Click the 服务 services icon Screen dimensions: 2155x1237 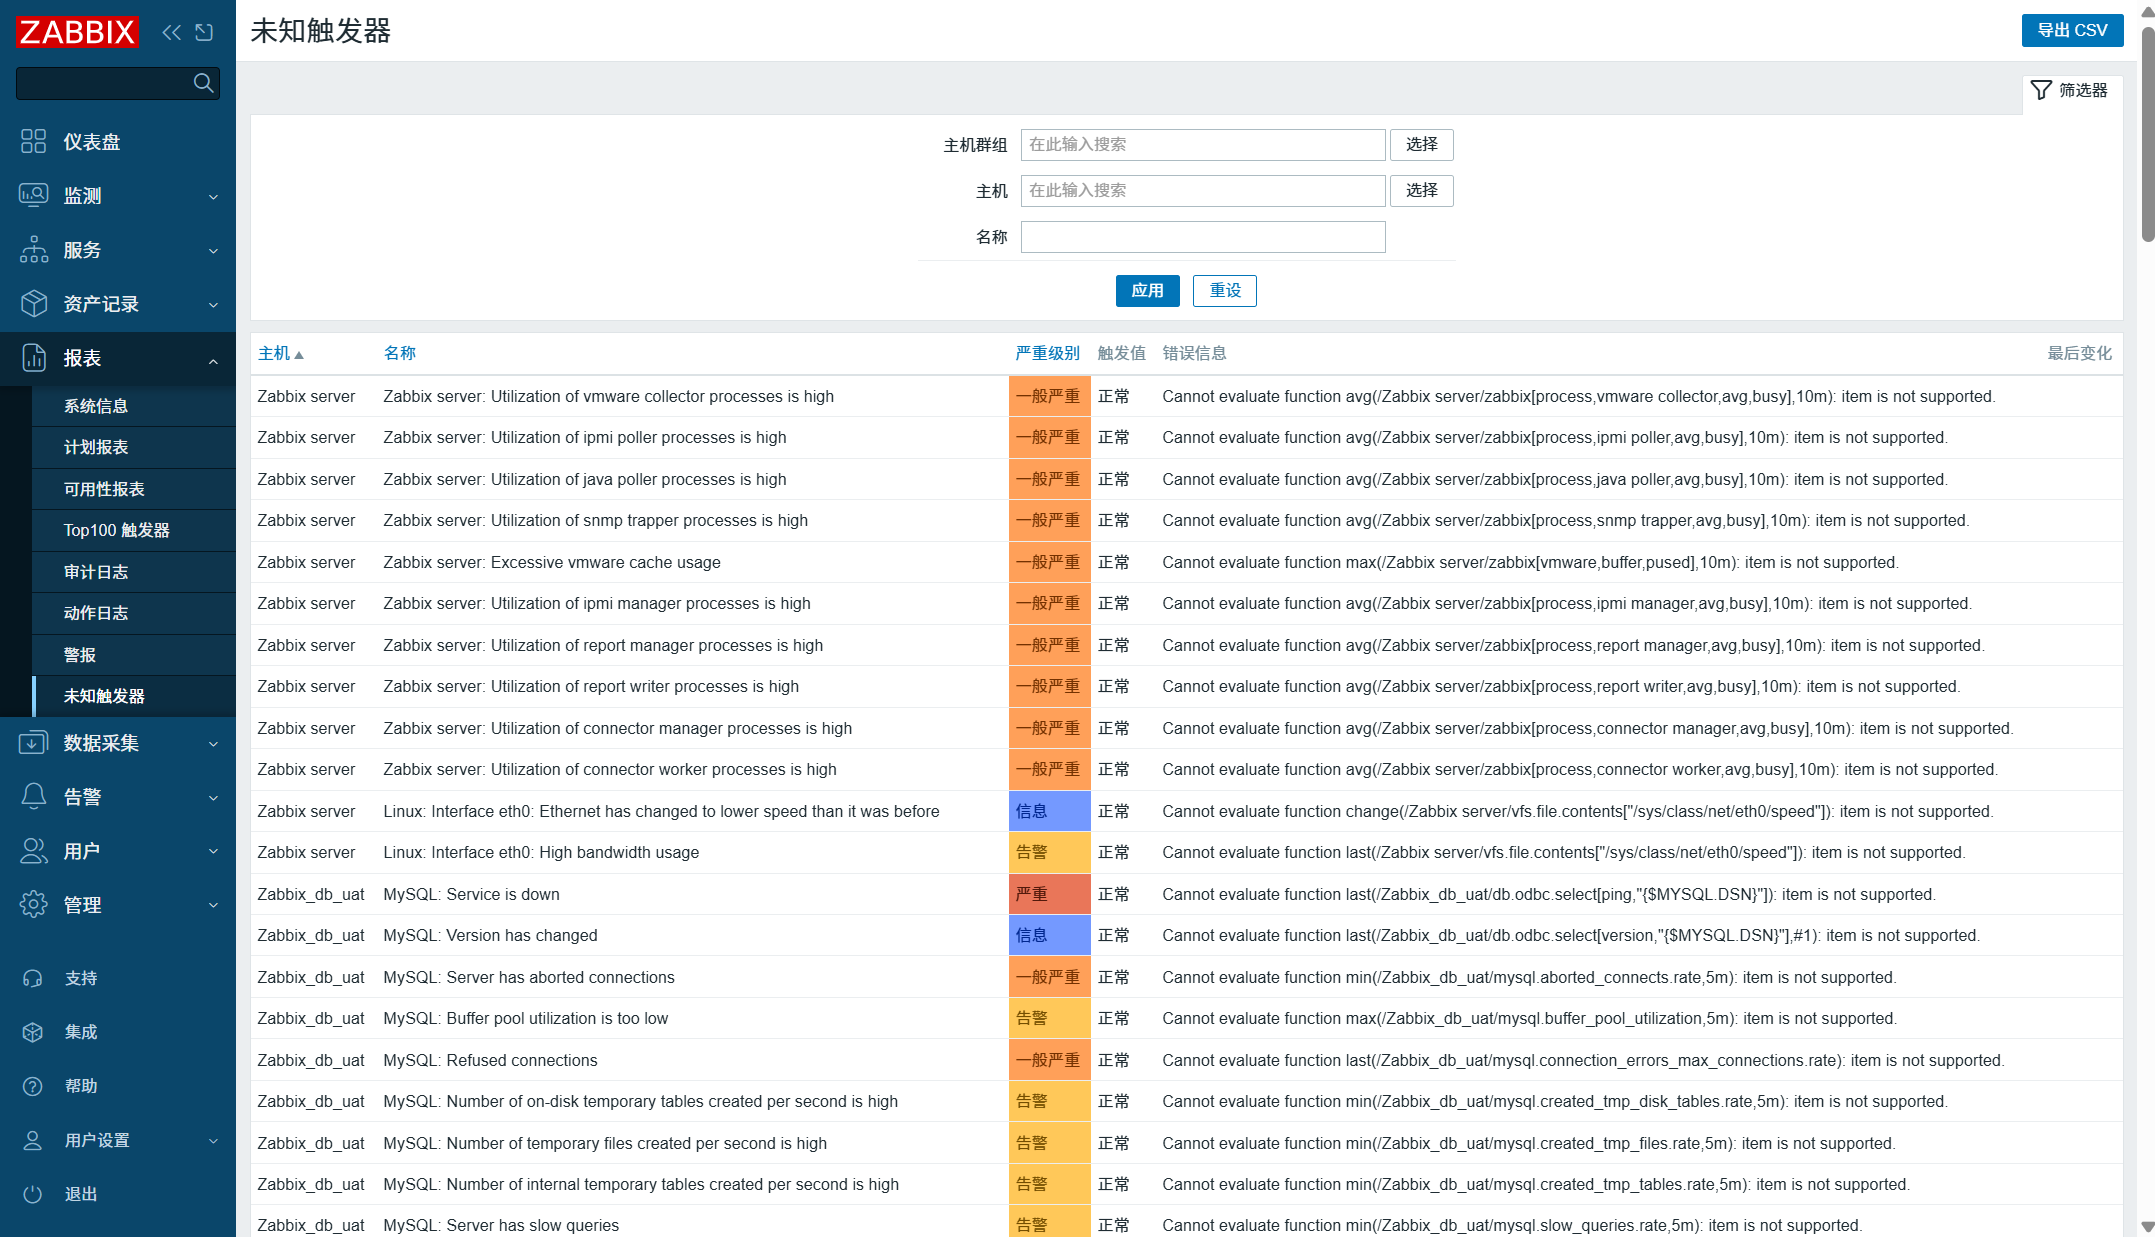click(x=33, y=250)
